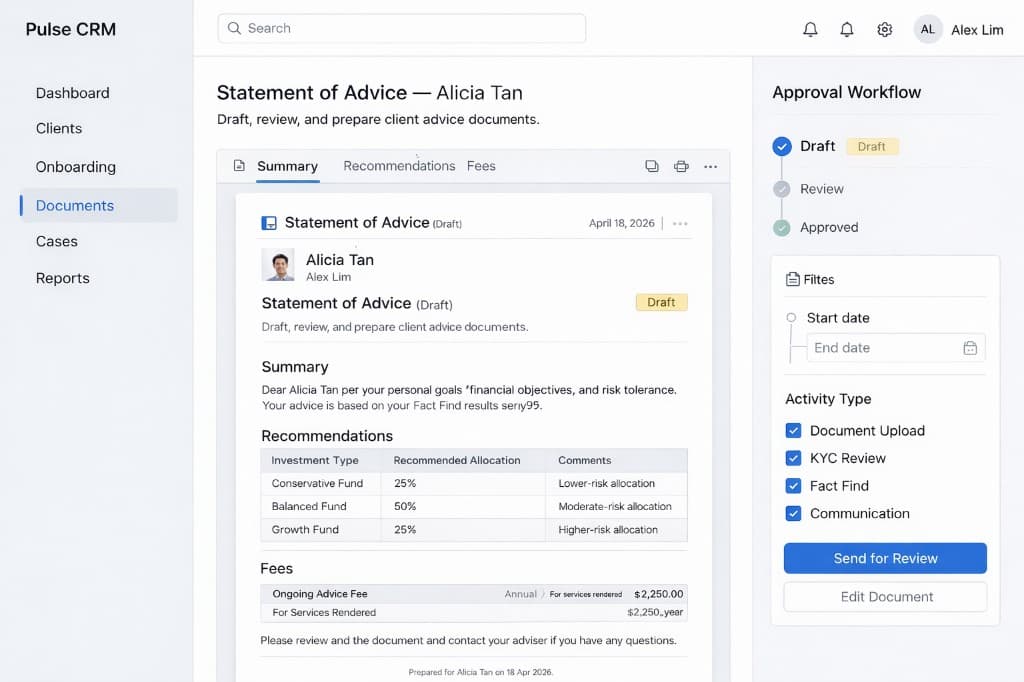Click the search magnifier icon
Image resolution: width=1024 pixels, height=682 pixels.
[x=233, y=28]
